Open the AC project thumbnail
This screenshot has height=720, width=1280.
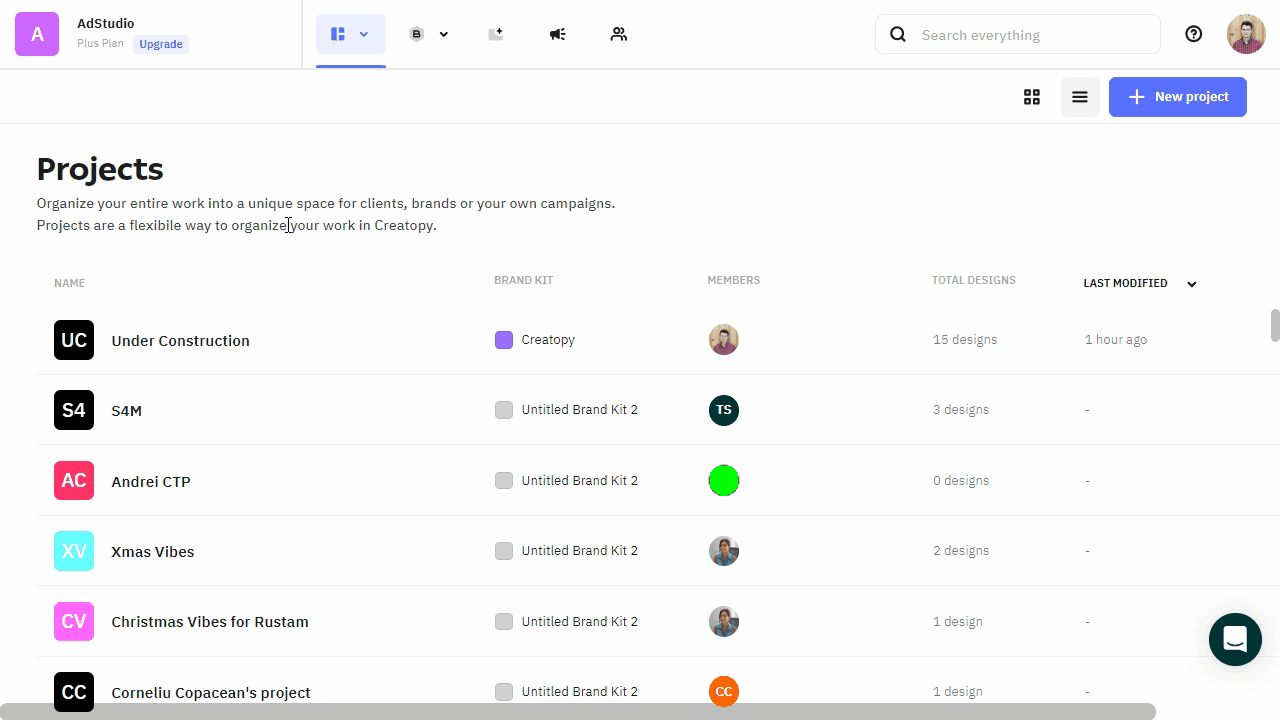point(74,481)
